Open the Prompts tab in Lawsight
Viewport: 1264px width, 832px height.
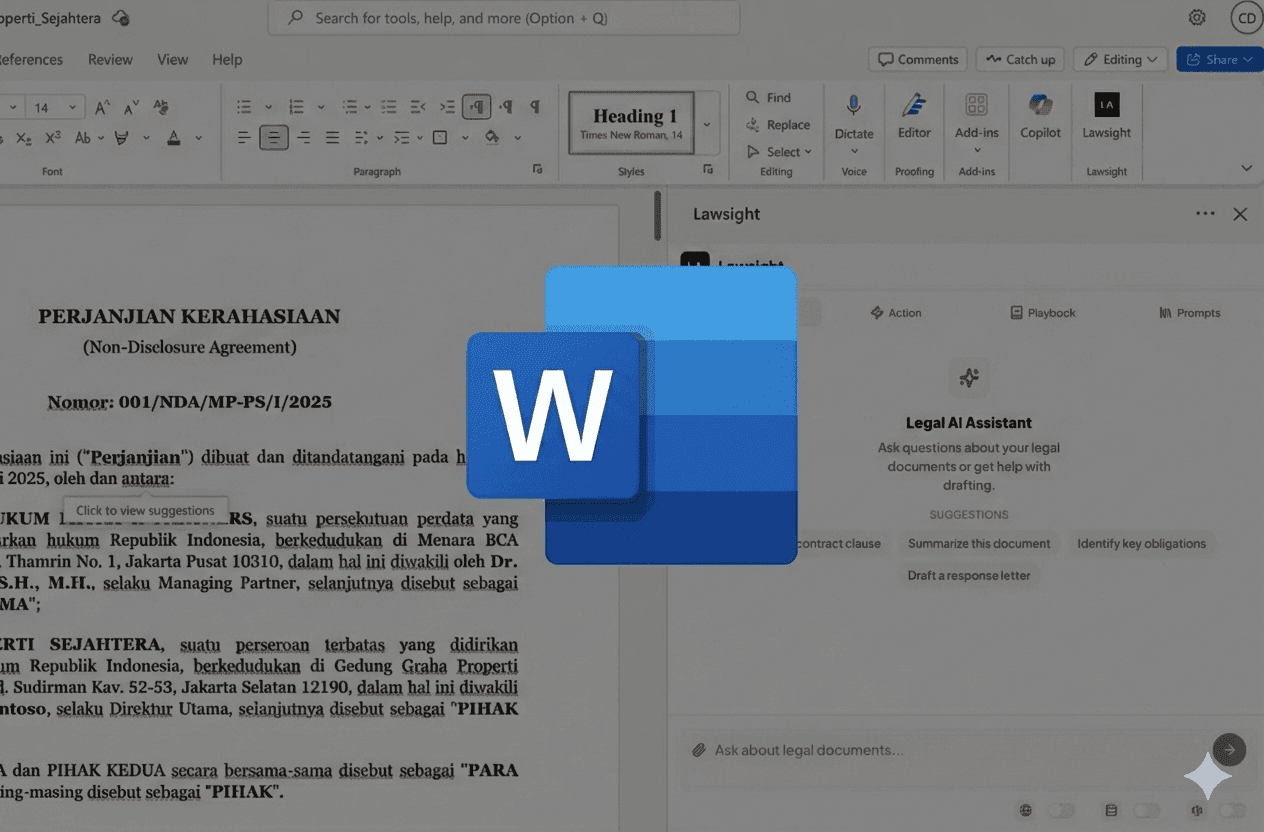tap(1189, 312)
